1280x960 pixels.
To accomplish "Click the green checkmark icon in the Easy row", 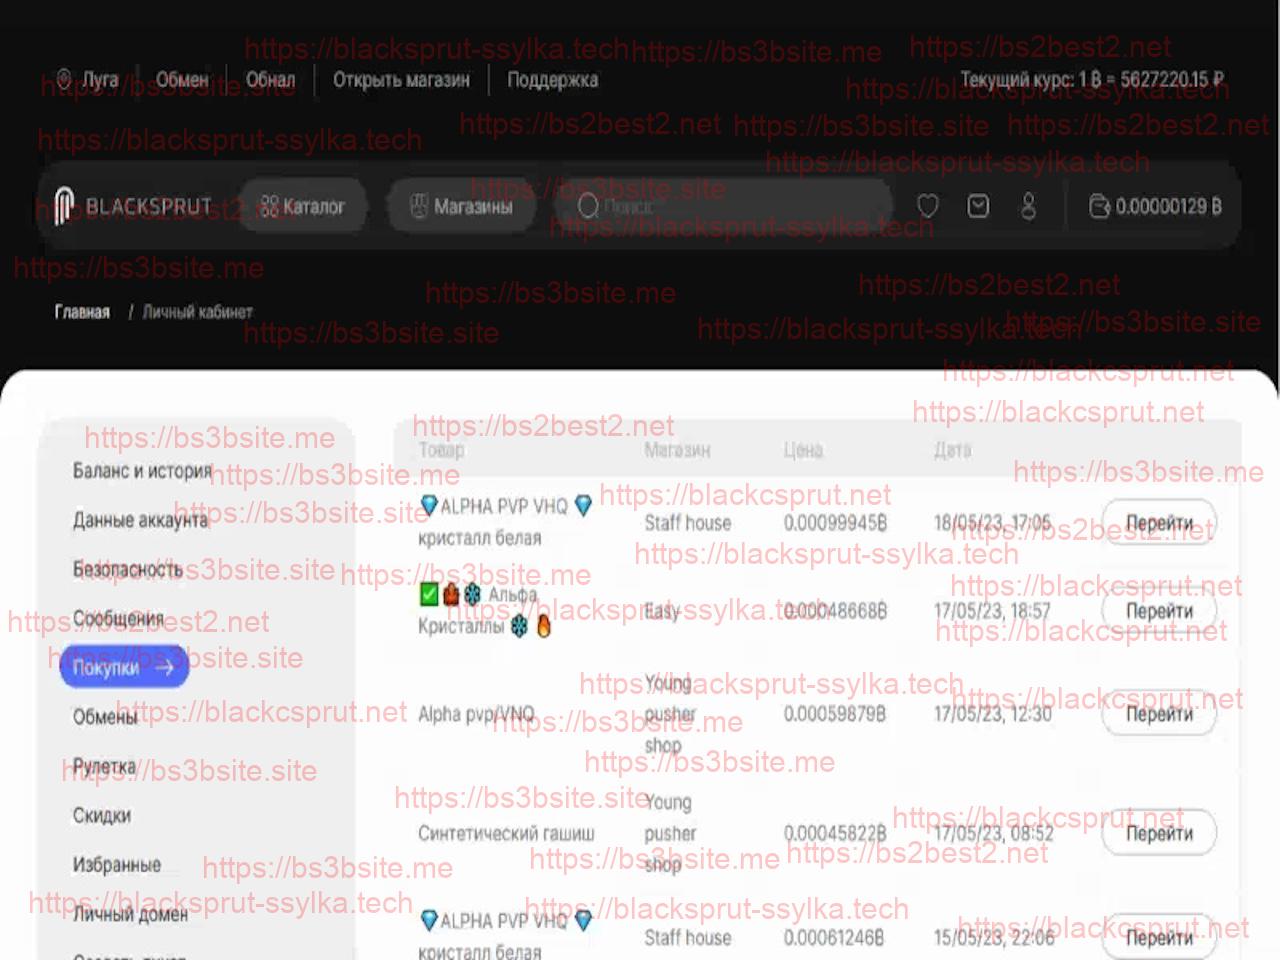I will point(429,594).
